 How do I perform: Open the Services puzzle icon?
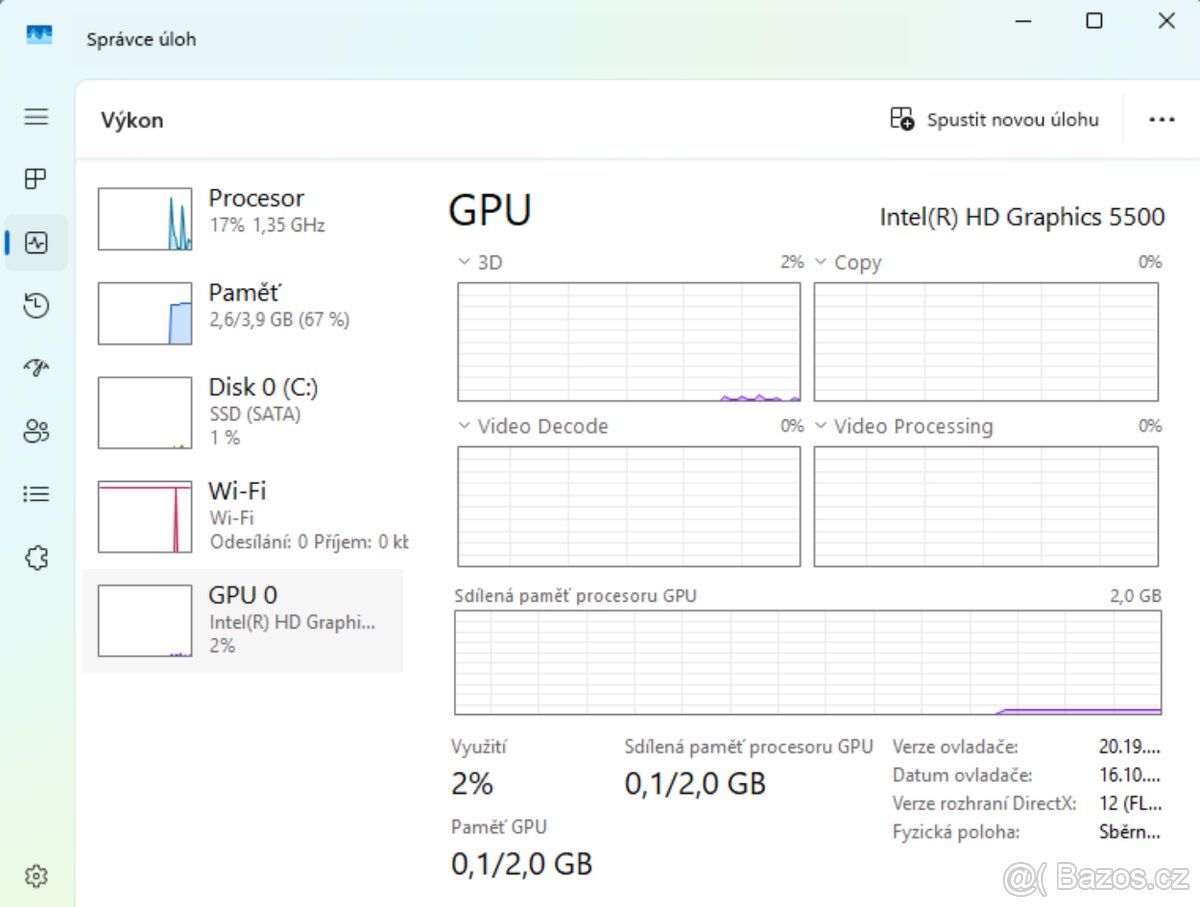pyautogui.click(x=36, y=557)
